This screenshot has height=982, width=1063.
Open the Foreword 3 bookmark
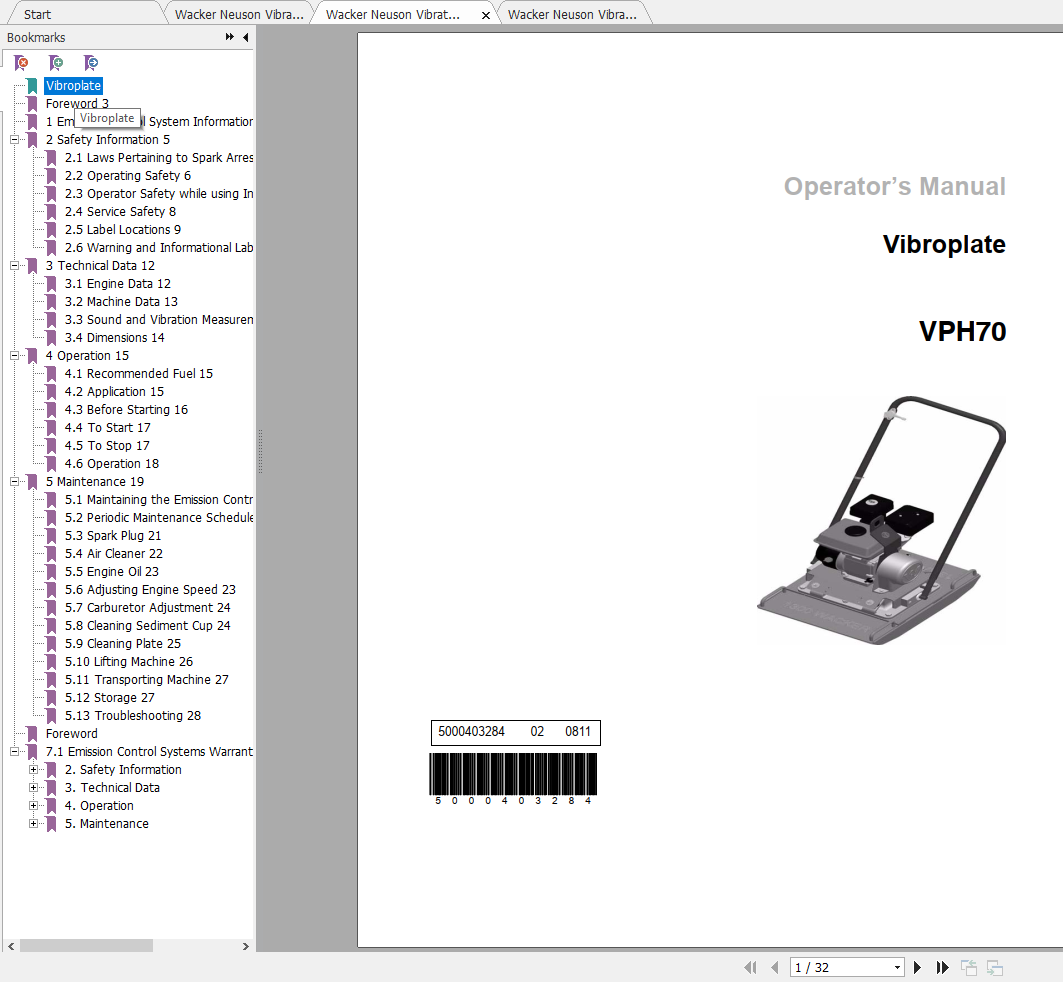[x=77, y=104]
